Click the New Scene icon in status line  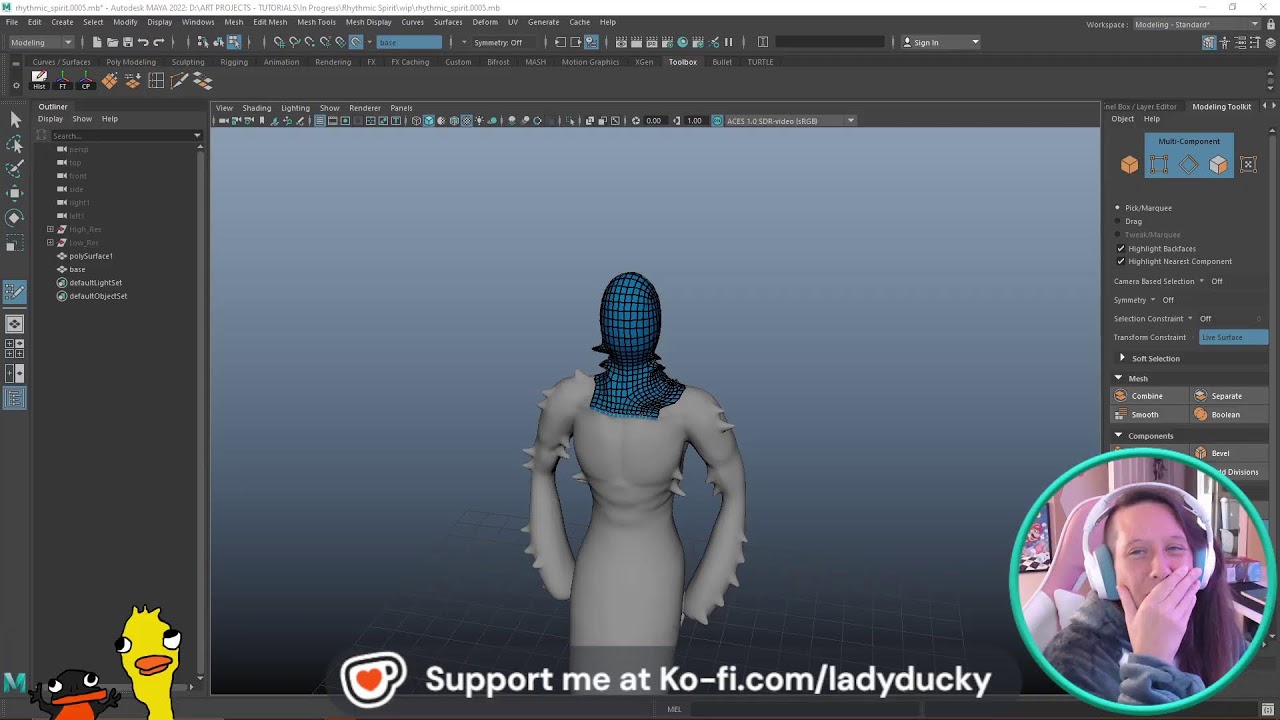pos(97,42)
